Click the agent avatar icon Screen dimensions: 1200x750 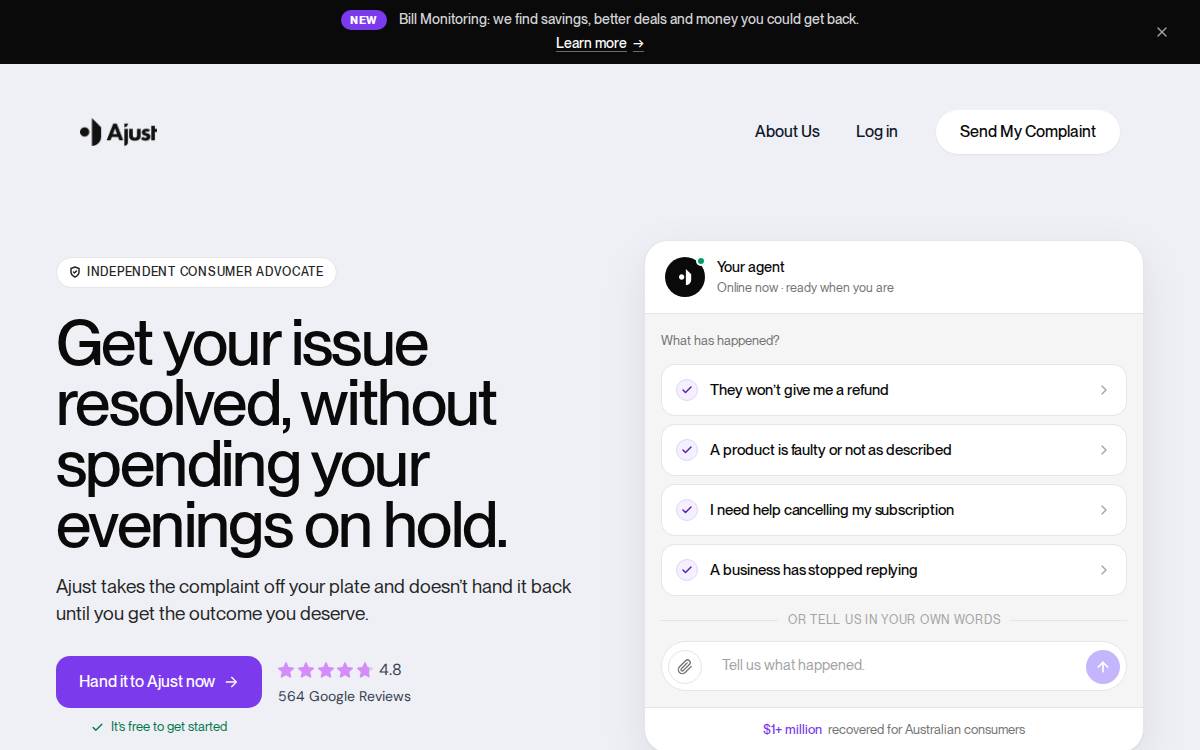685,277
